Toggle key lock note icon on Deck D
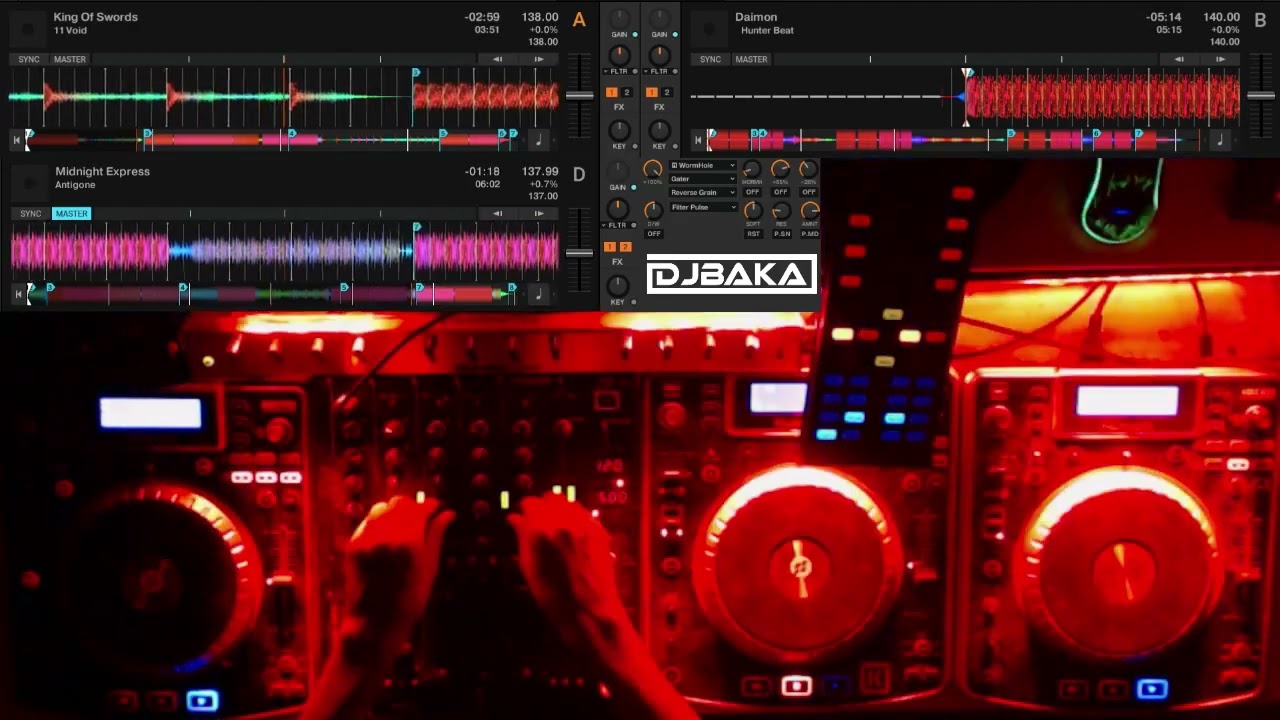This screenshot has height=720, width=1280. [x=538, y=294]
